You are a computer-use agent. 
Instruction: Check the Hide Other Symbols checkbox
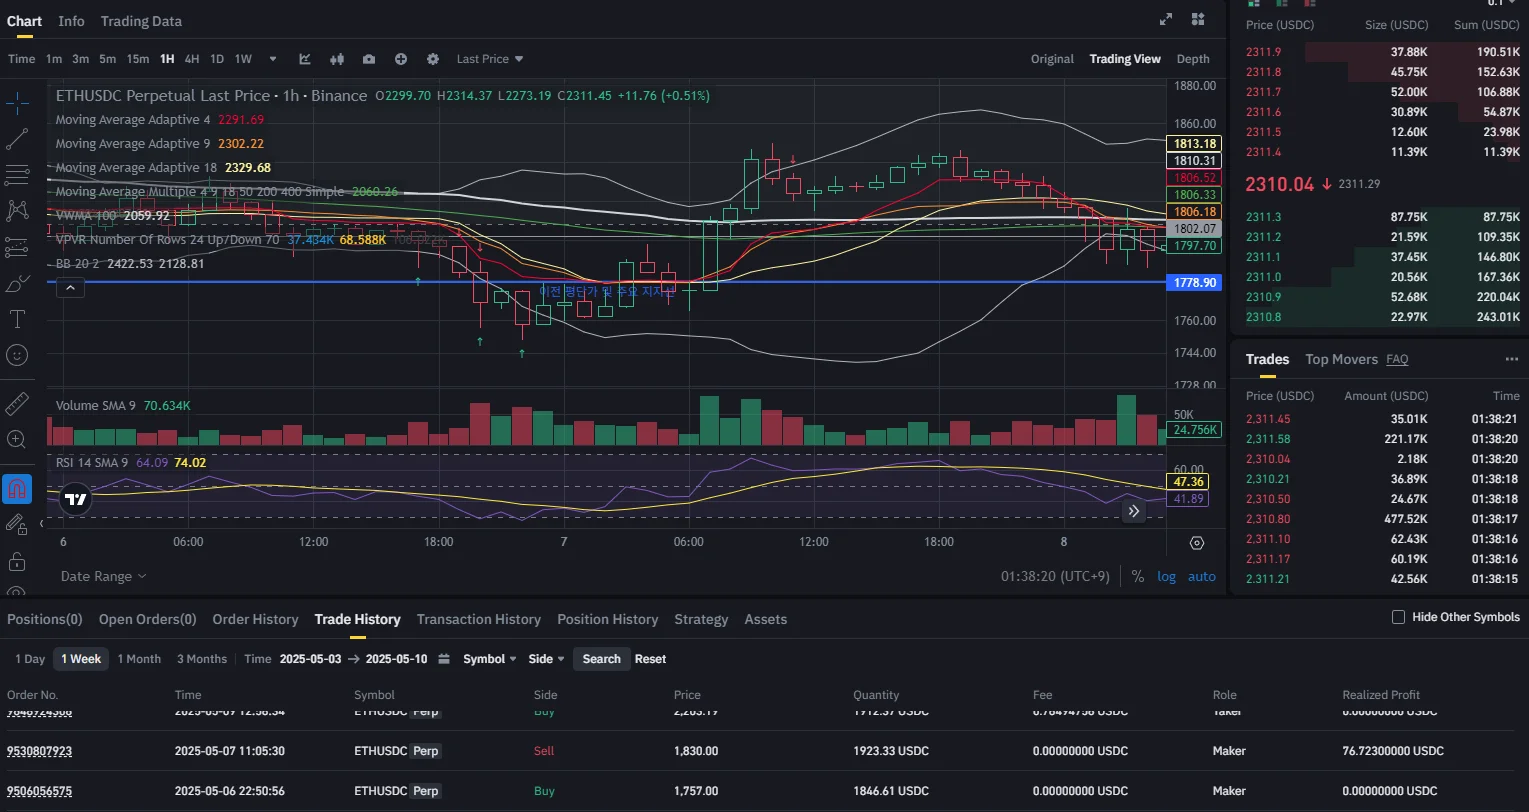(x=1398, y=617)
